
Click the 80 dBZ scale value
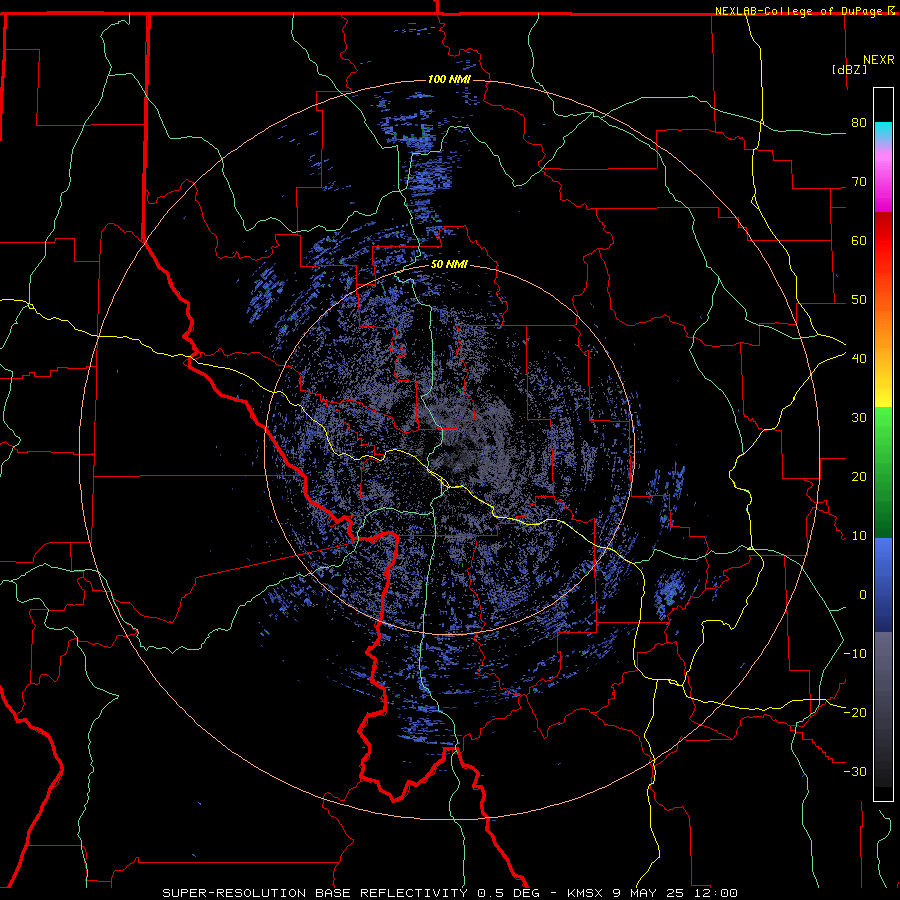[859, 123]
